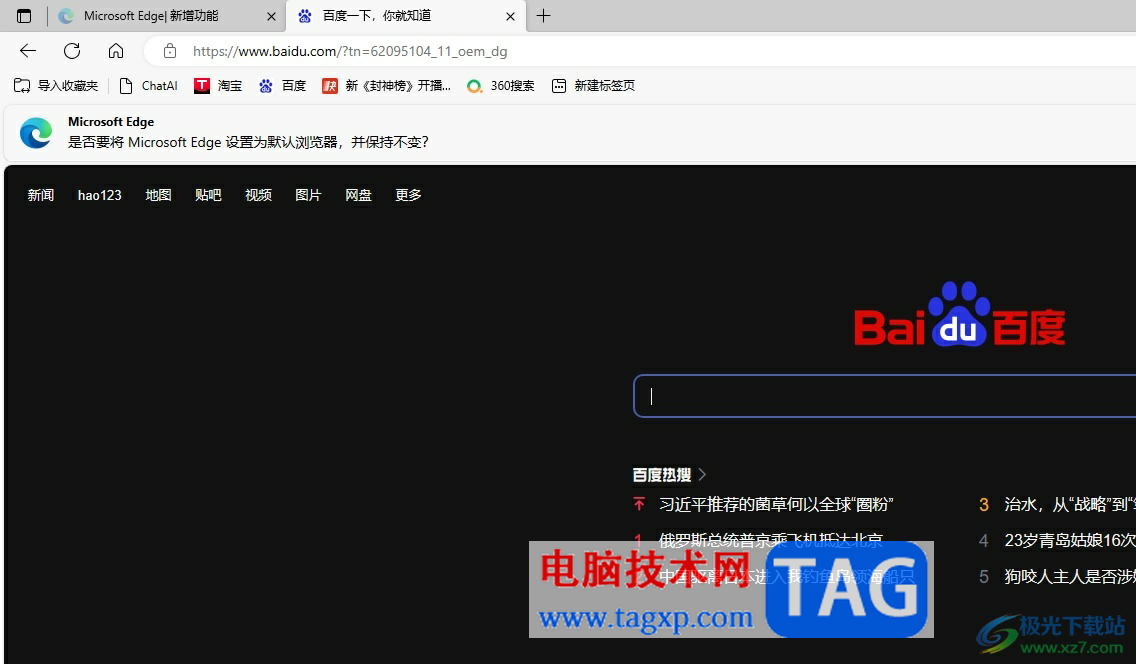Open the ChatAI bookmark
1136x664 pixels.
[x=149, y=85]
